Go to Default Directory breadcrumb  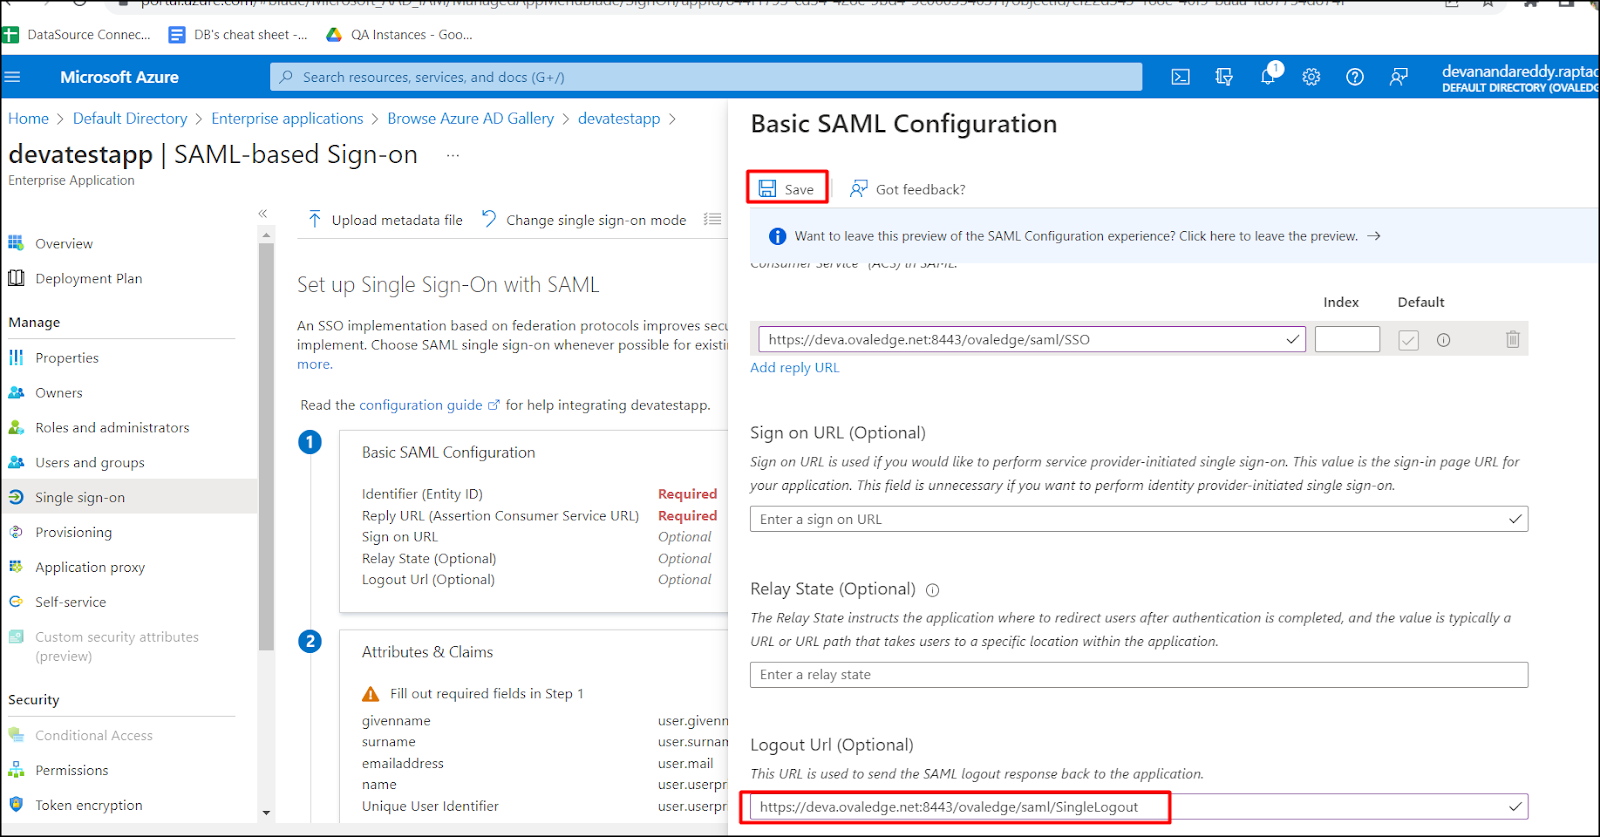click(x=130, y=118)
